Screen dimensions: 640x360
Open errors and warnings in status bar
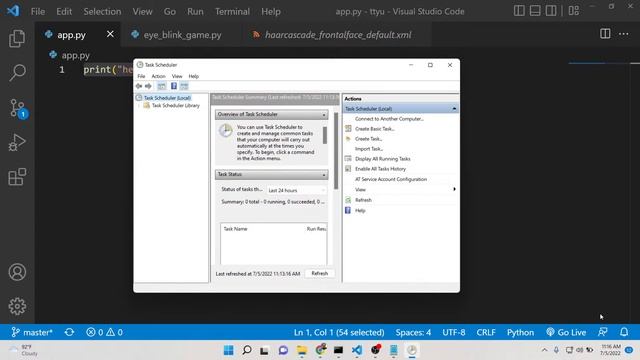click(104, 332)
